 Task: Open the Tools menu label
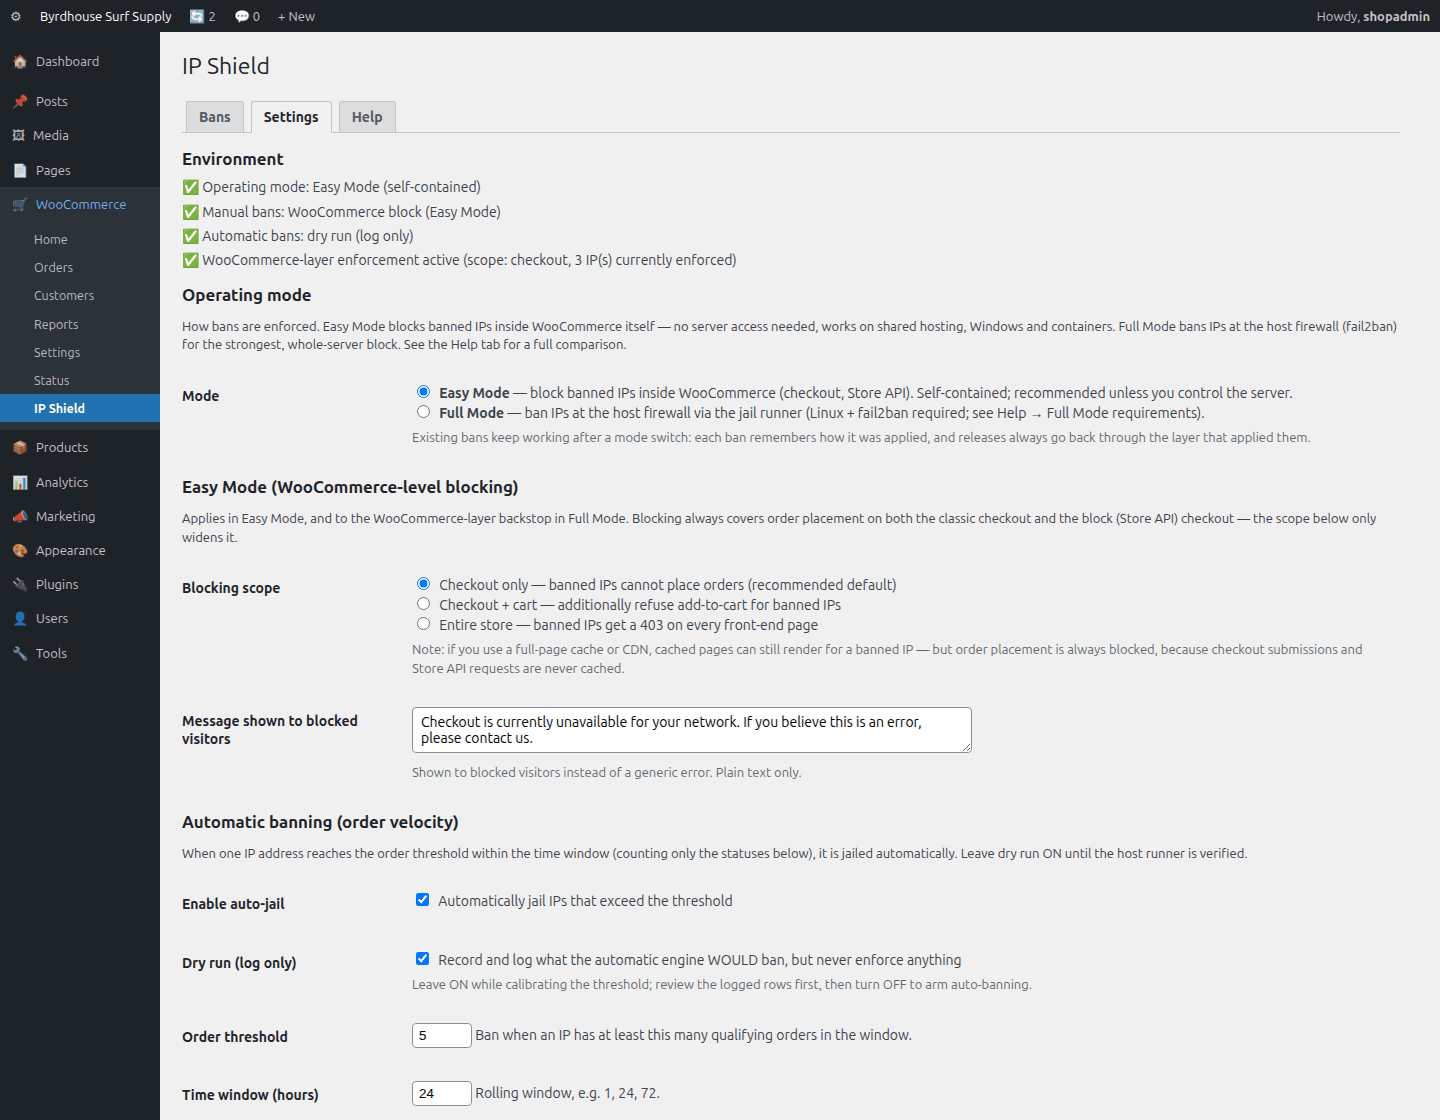point(51,654)
